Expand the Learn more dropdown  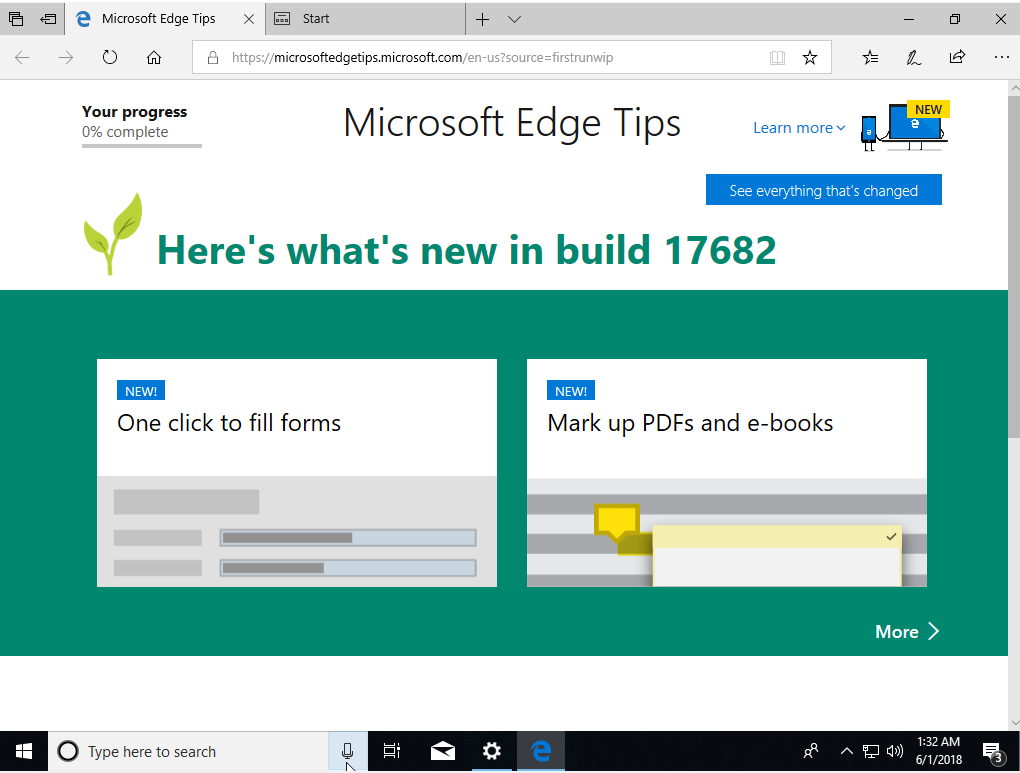pyautogui.click(x=799, y=128)
